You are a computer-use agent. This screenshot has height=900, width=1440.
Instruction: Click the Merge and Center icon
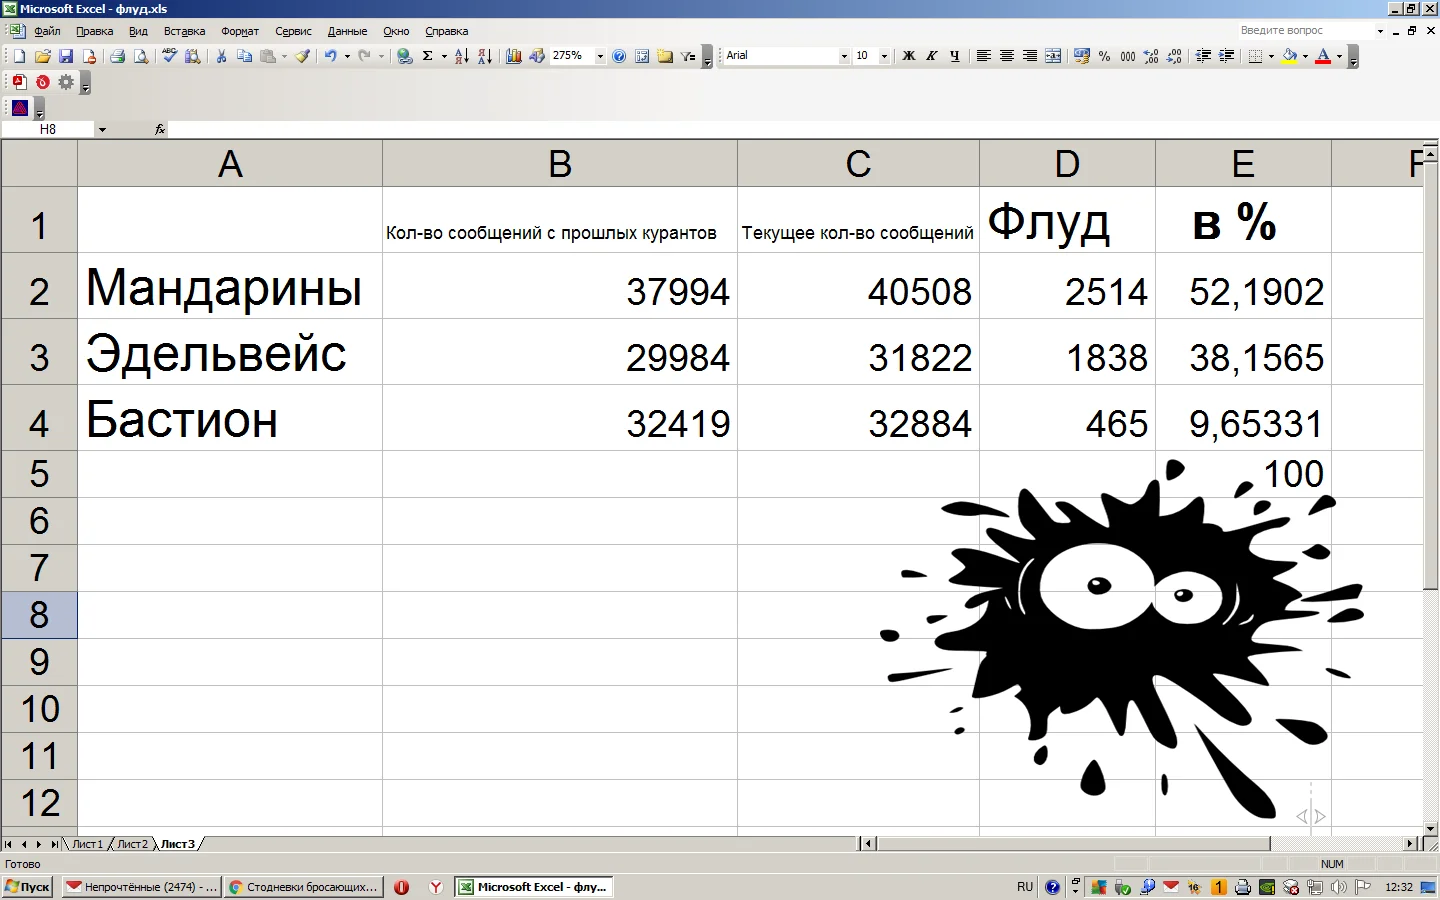(x=1053, y=56)
